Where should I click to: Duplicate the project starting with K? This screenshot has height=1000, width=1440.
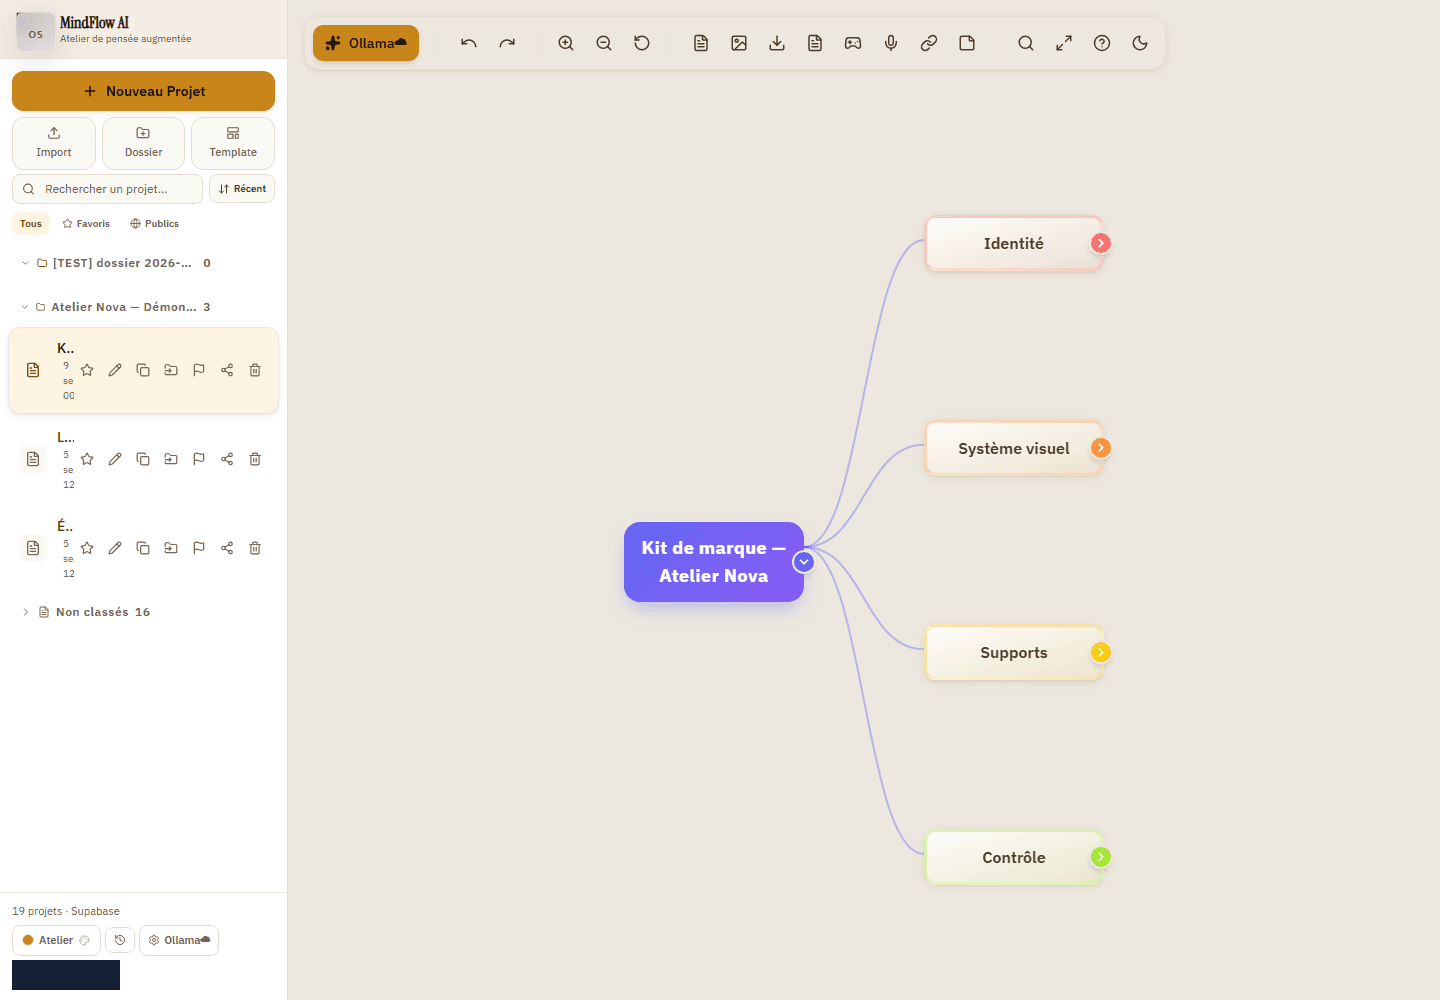point(143,370)
